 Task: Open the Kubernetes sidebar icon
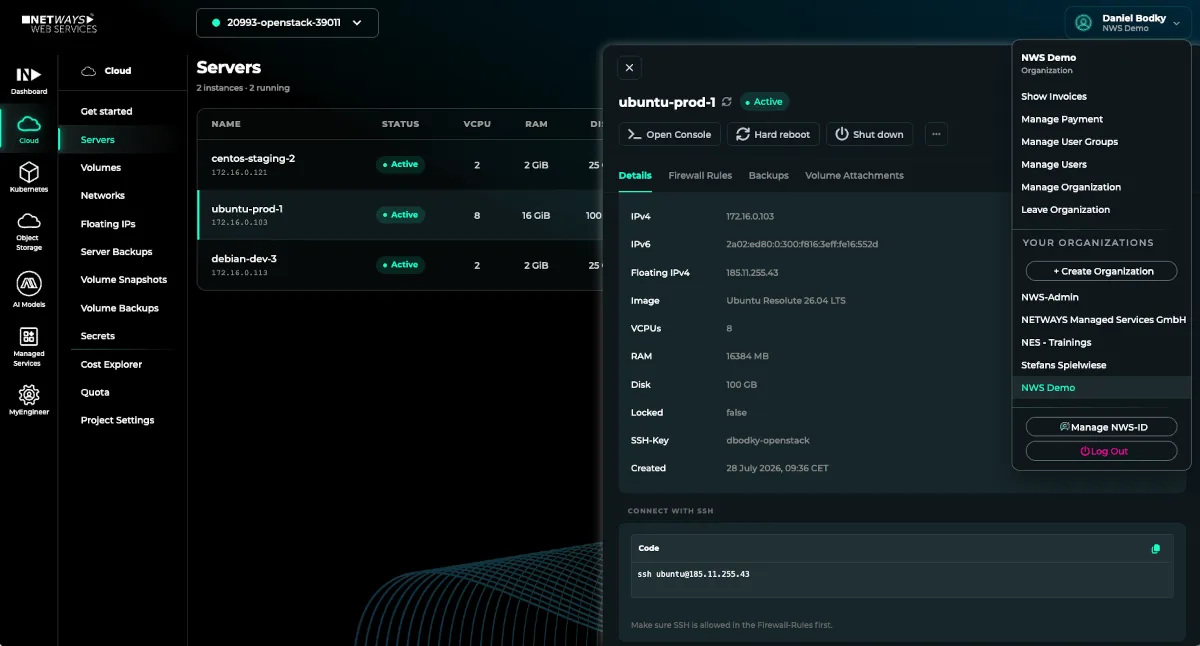coord(29,177)
